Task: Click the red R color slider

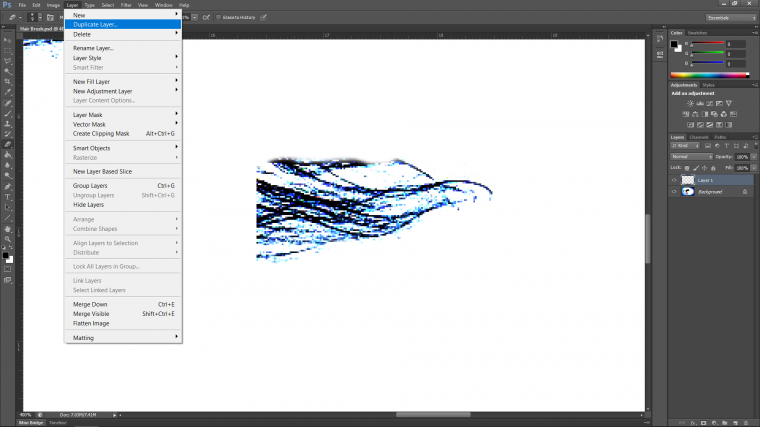Action: 707,44
